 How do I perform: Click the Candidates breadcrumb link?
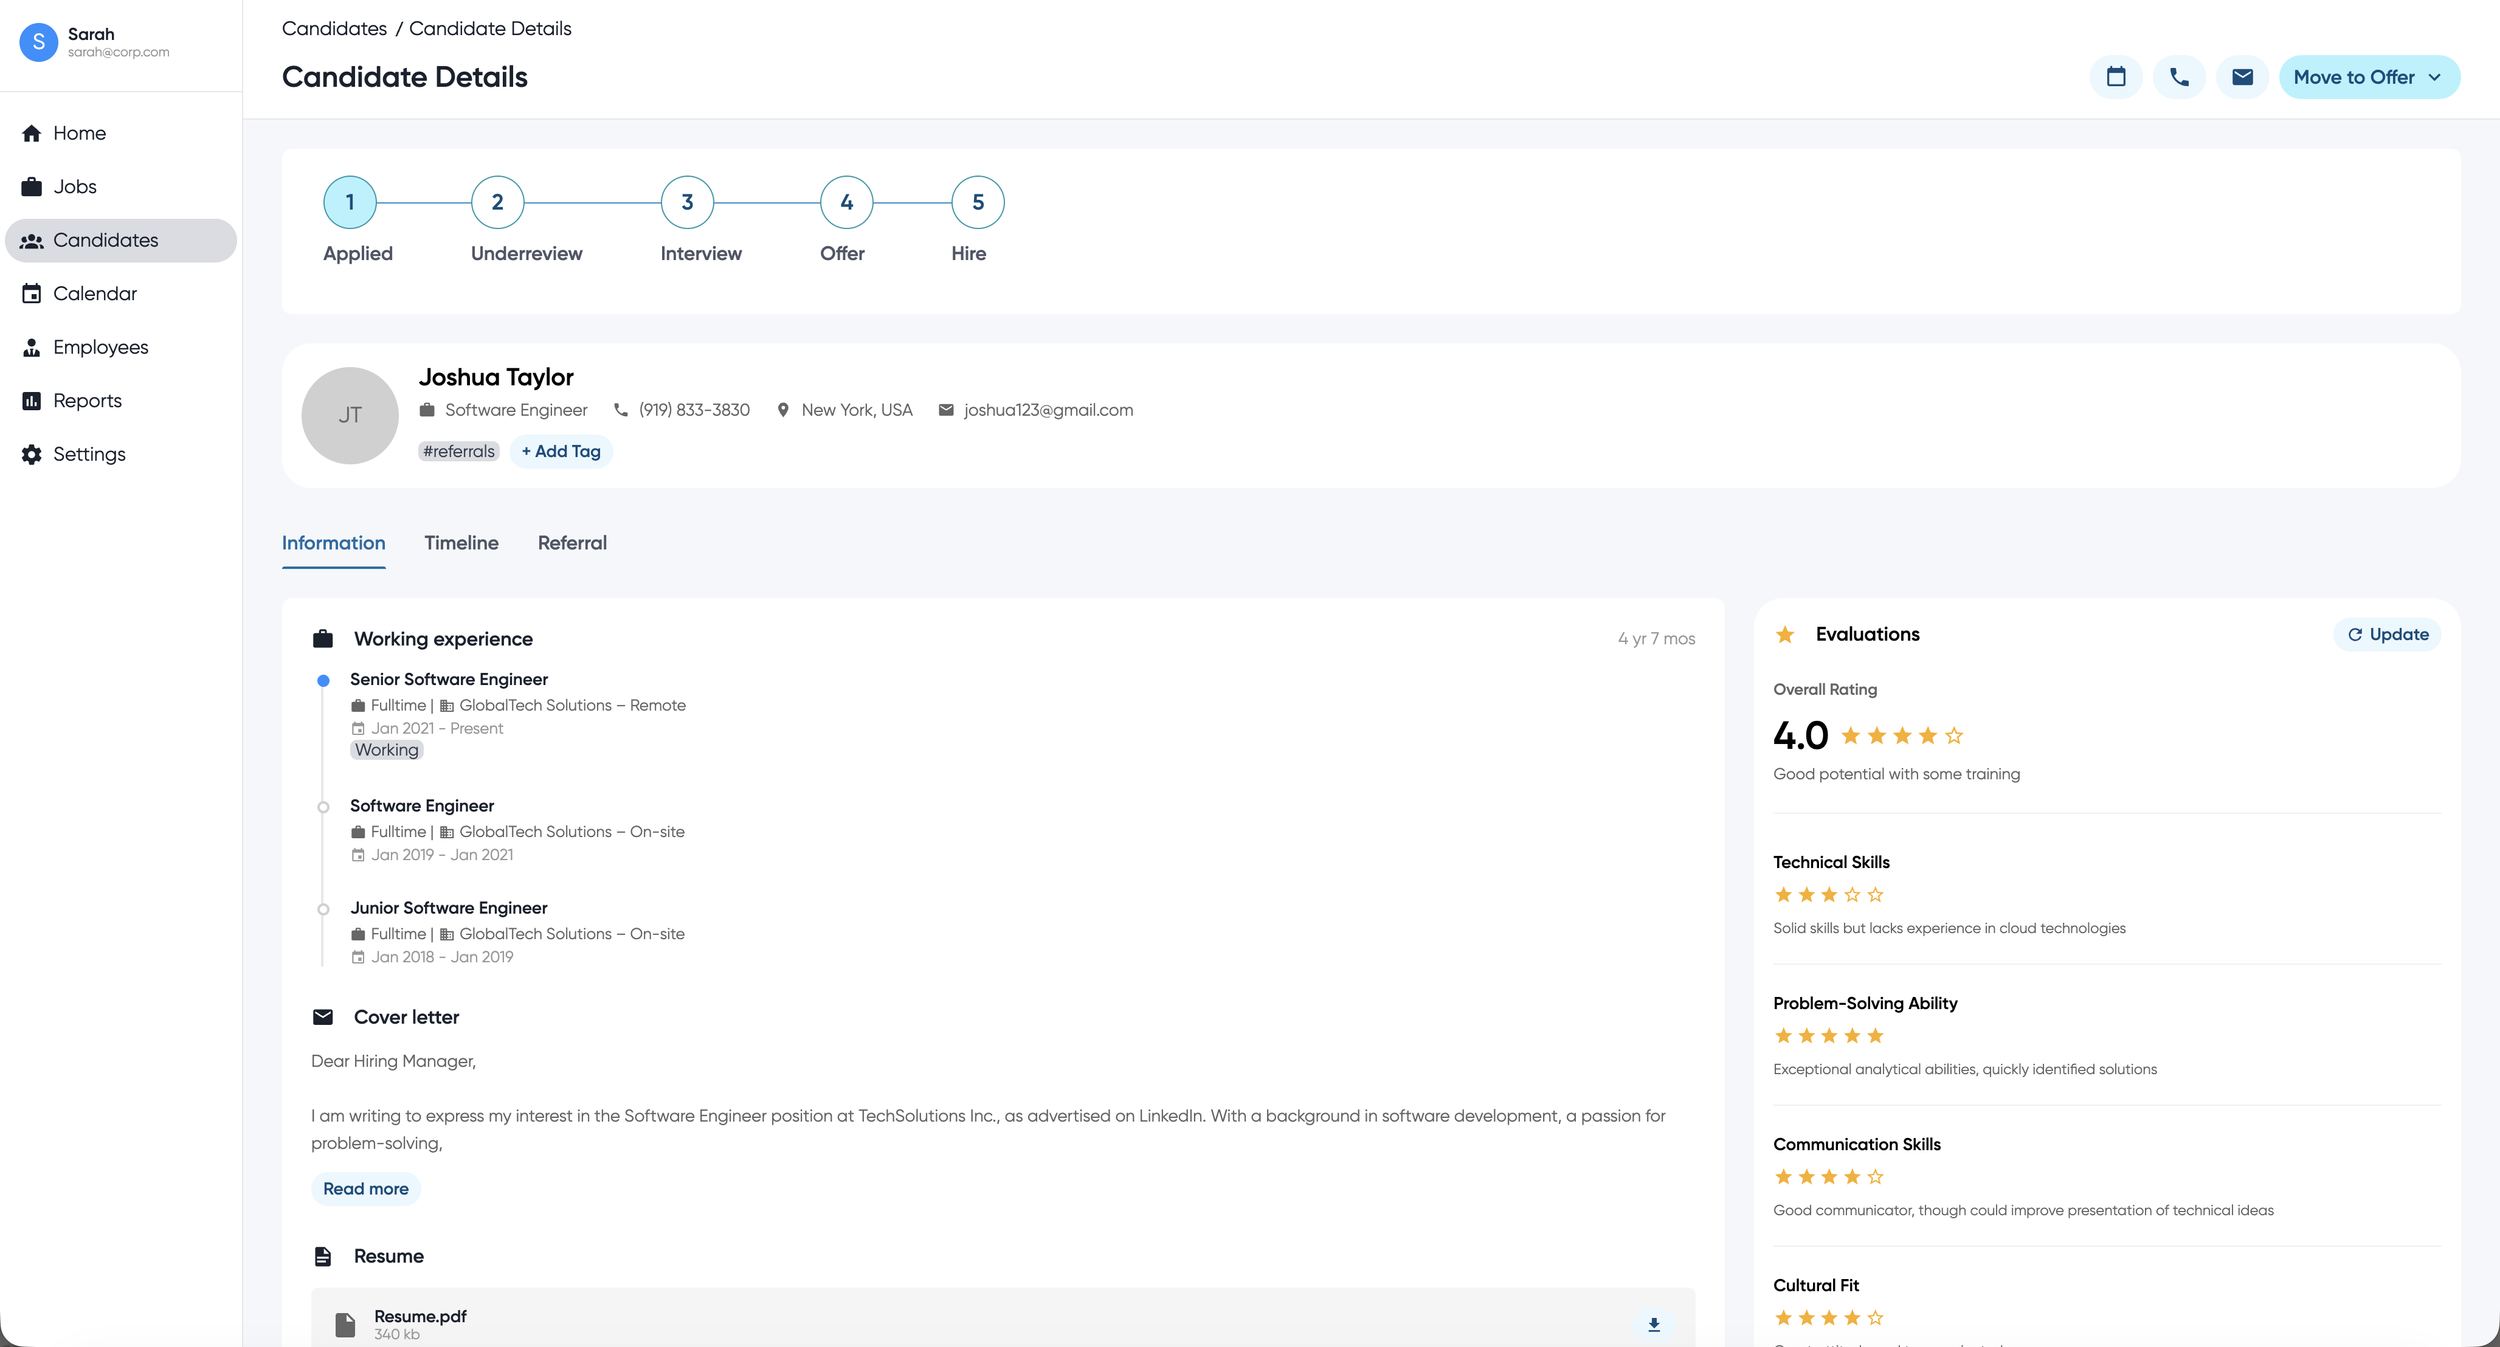(334, 29)
